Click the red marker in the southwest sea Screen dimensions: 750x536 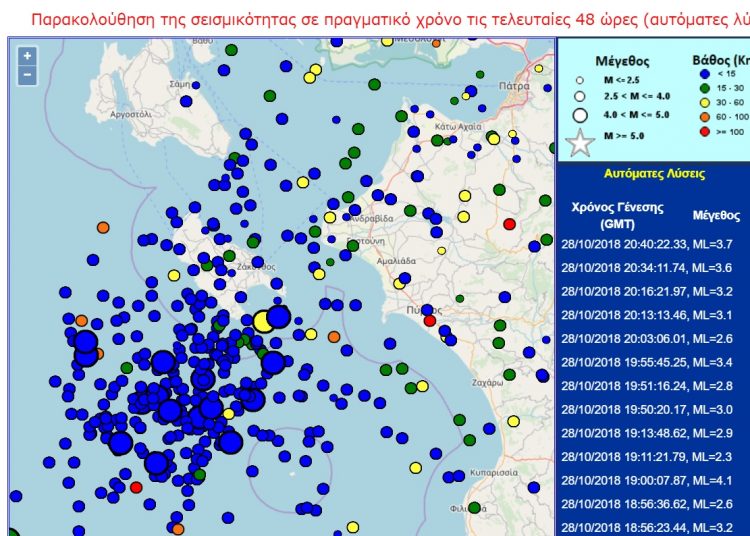pos(136,488)
